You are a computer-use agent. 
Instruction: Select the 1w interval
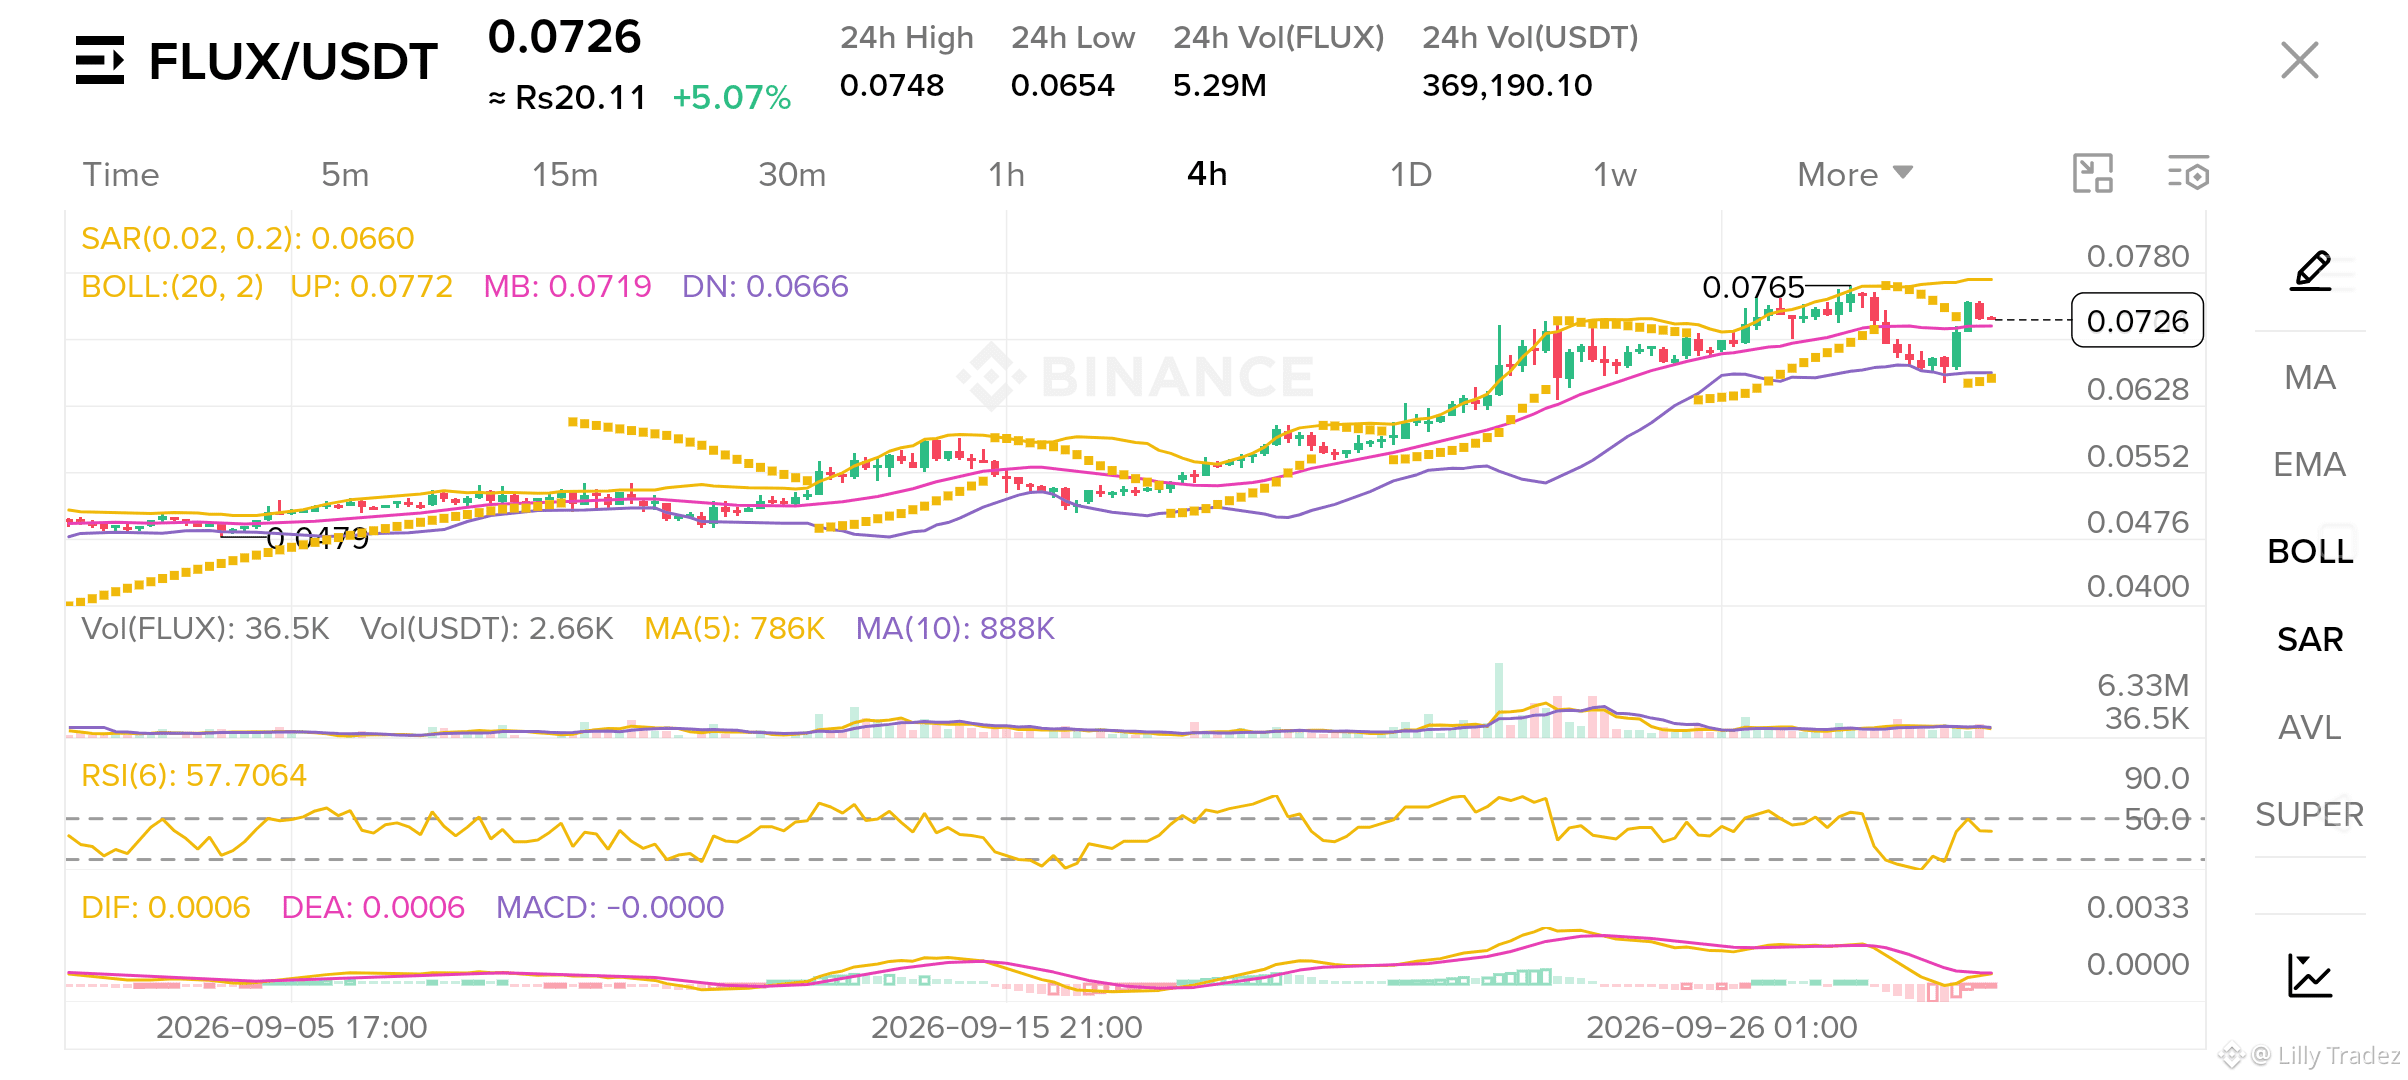1615,174
